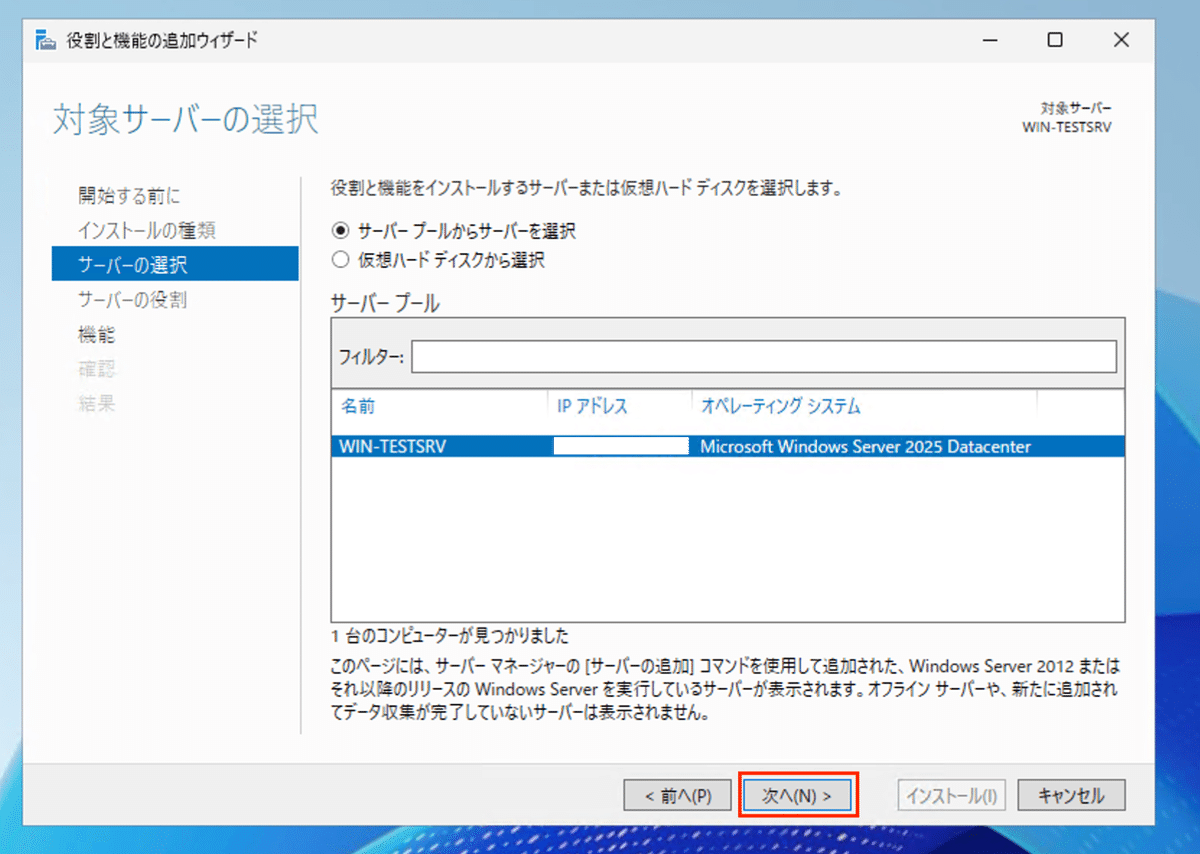Maximize the wizard window
This screenshot has height=854, width=1200.
click(1054, 40)
